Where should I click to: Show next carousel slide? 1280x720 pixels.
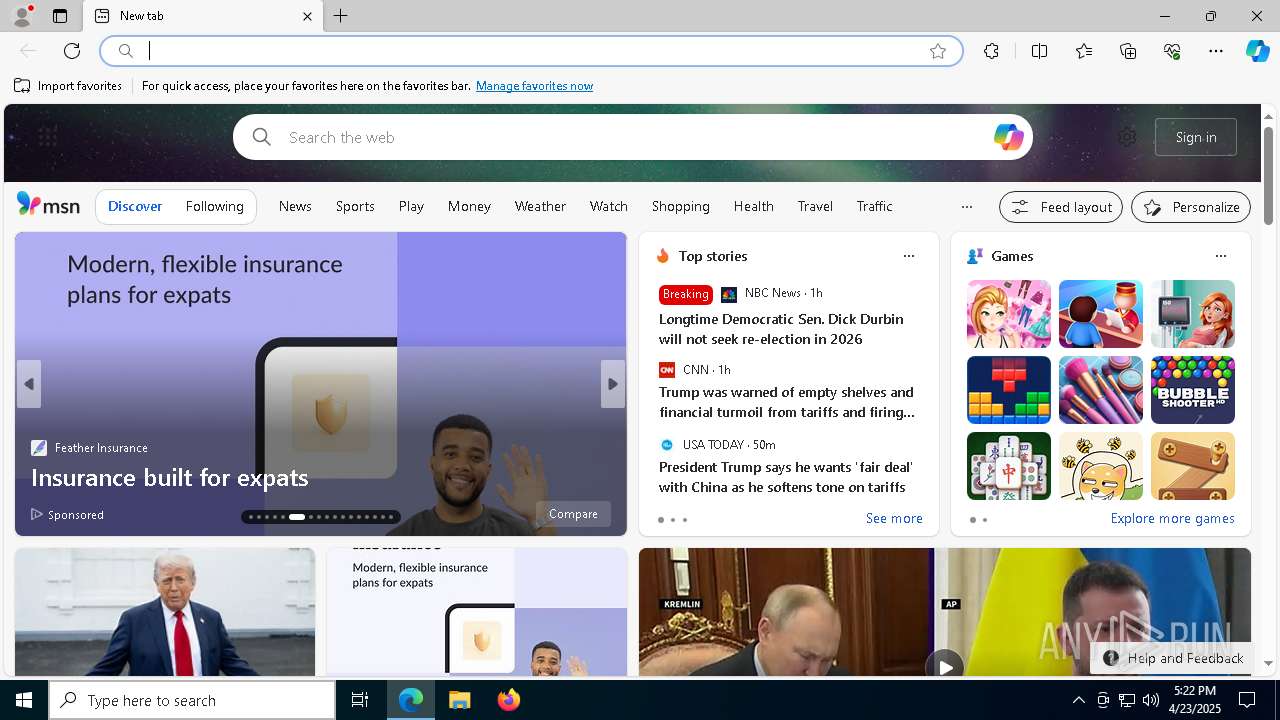click(613, 384)
